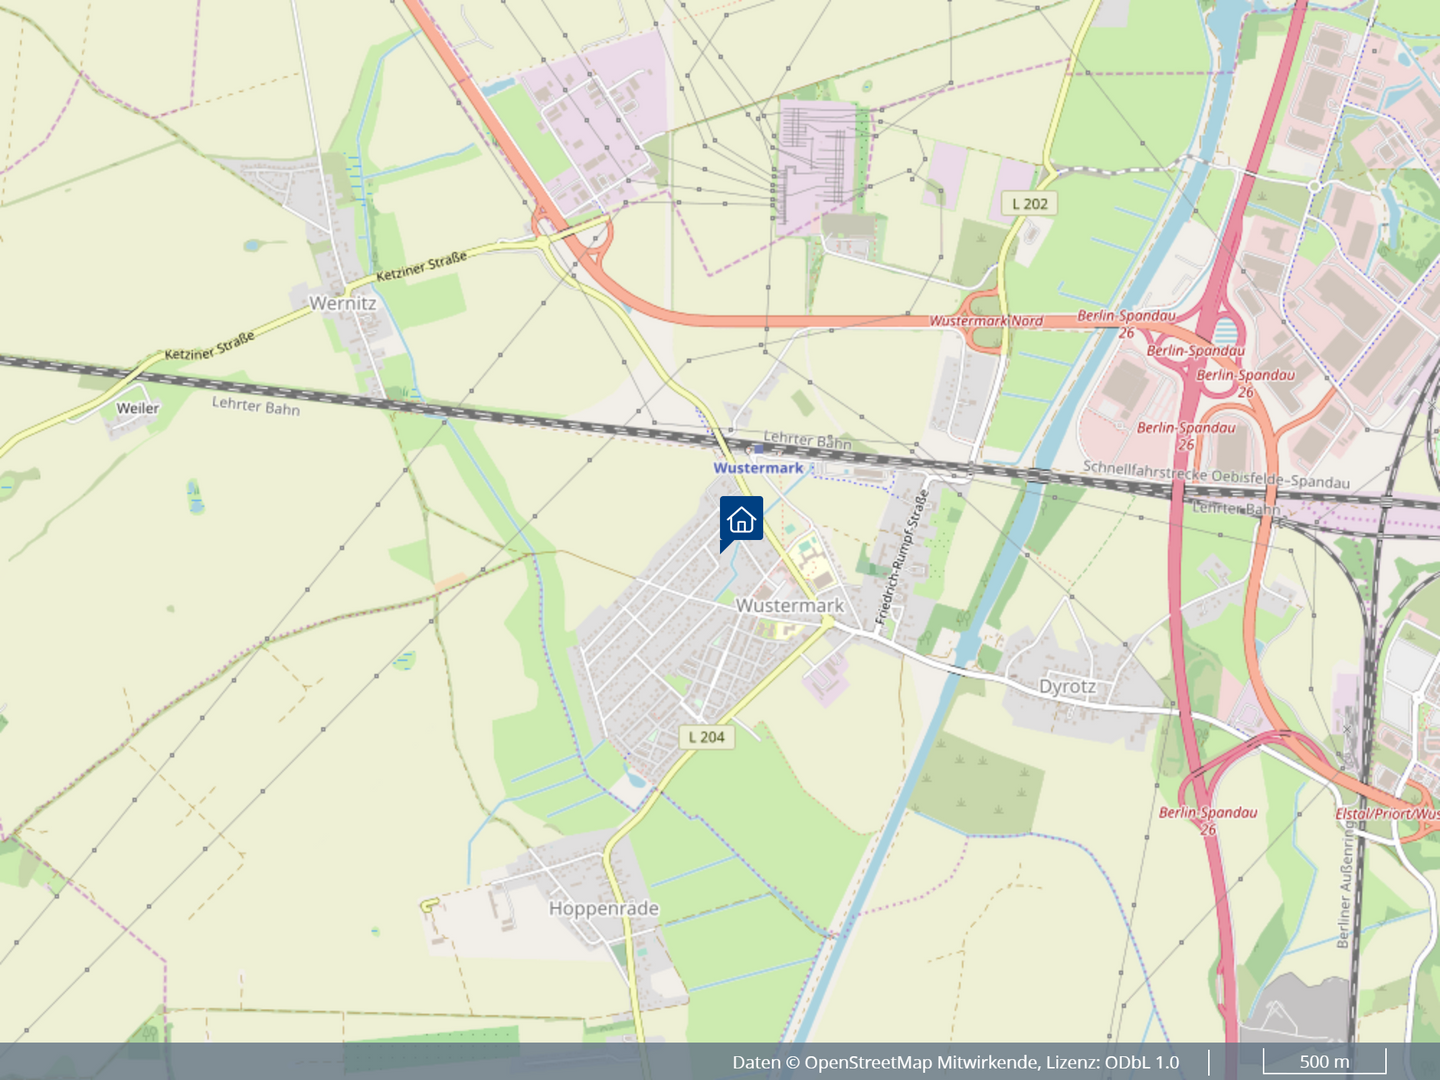This screenshot has width=1440, height=1080.
Task: Select the Wustermark railway station square icon
Action: (x=758, y=450)
